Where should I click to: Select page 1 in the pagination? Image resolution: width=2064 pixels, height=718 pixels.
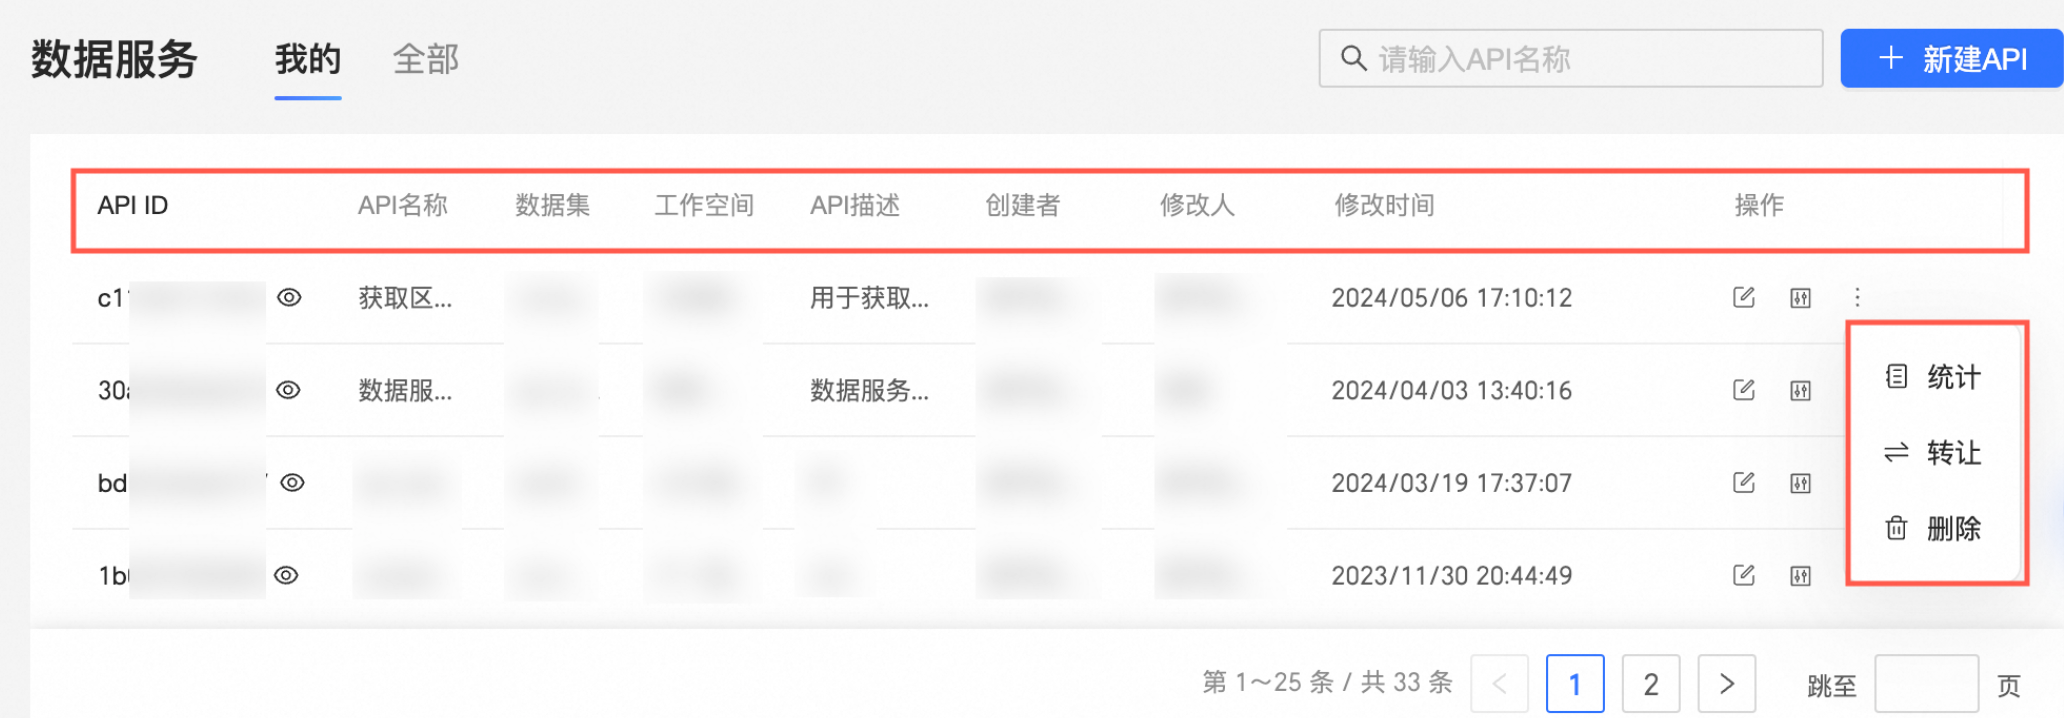tap(1575, 684)
